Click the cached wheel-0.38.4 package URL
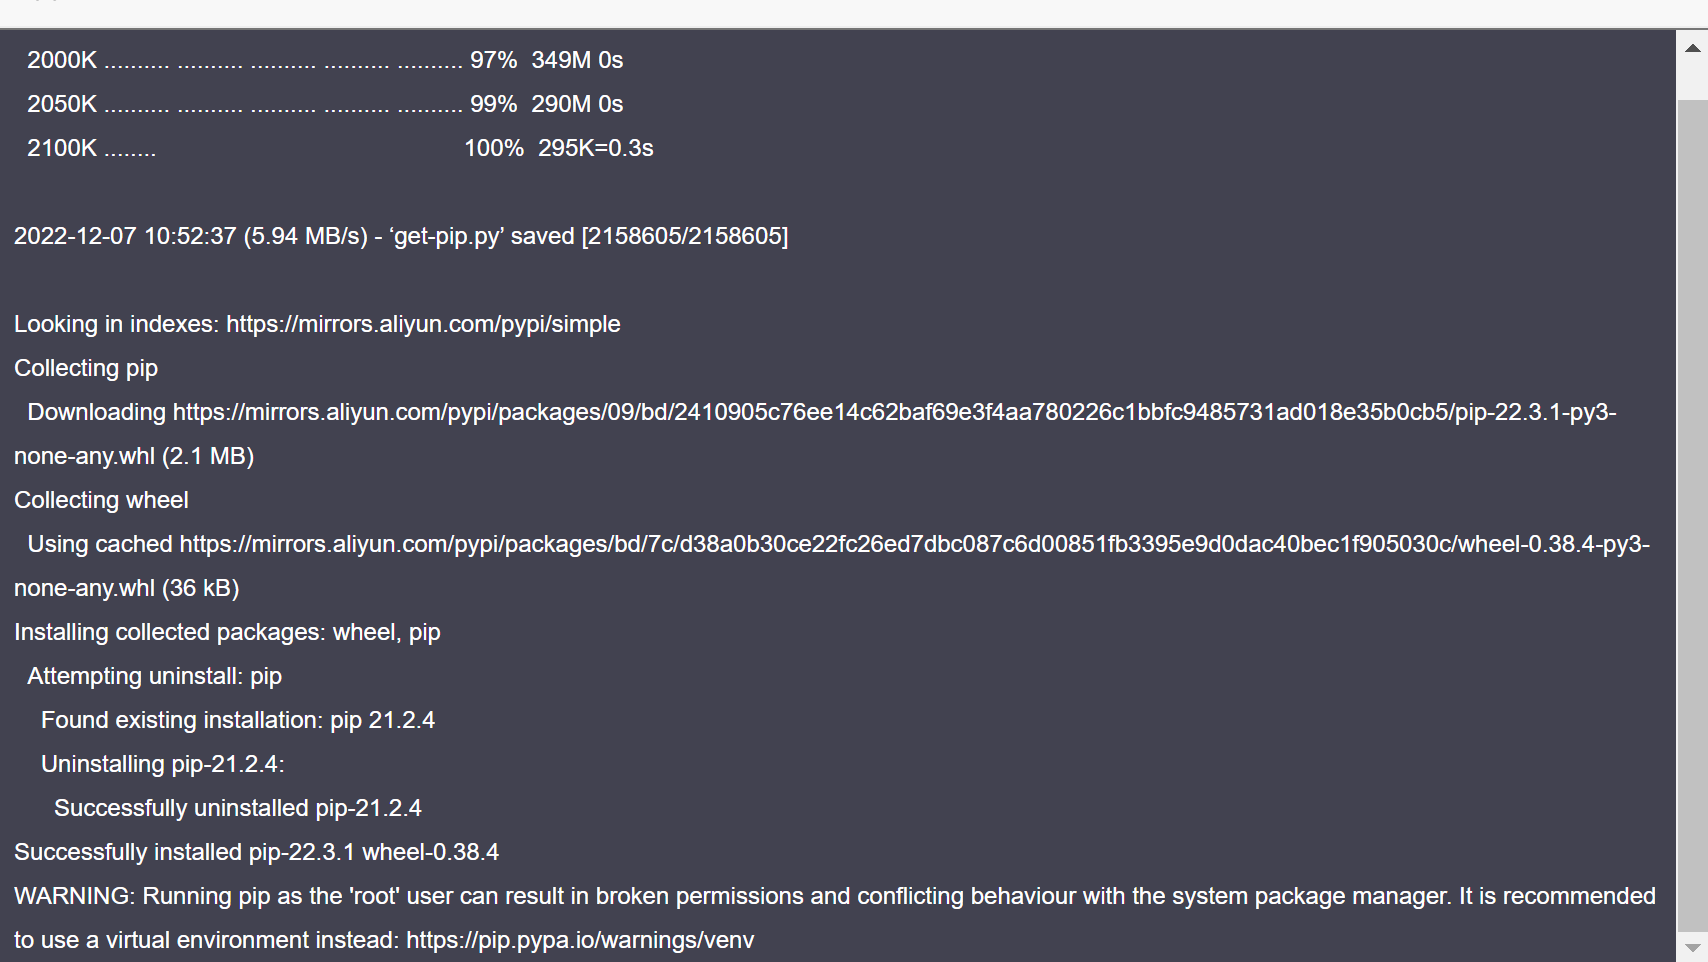Viewport: 1708px width, 962px height. tap(914, 544)
